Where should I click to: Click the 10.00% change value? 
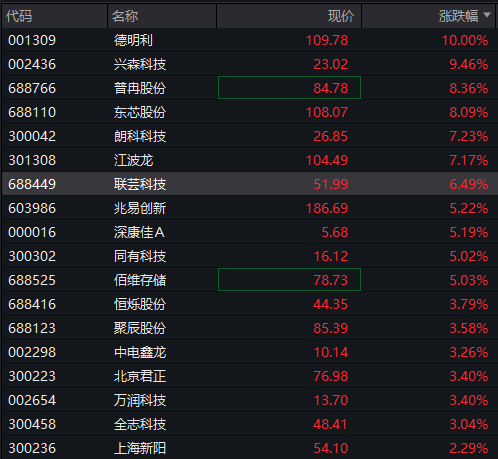click(x=465, y=40)
